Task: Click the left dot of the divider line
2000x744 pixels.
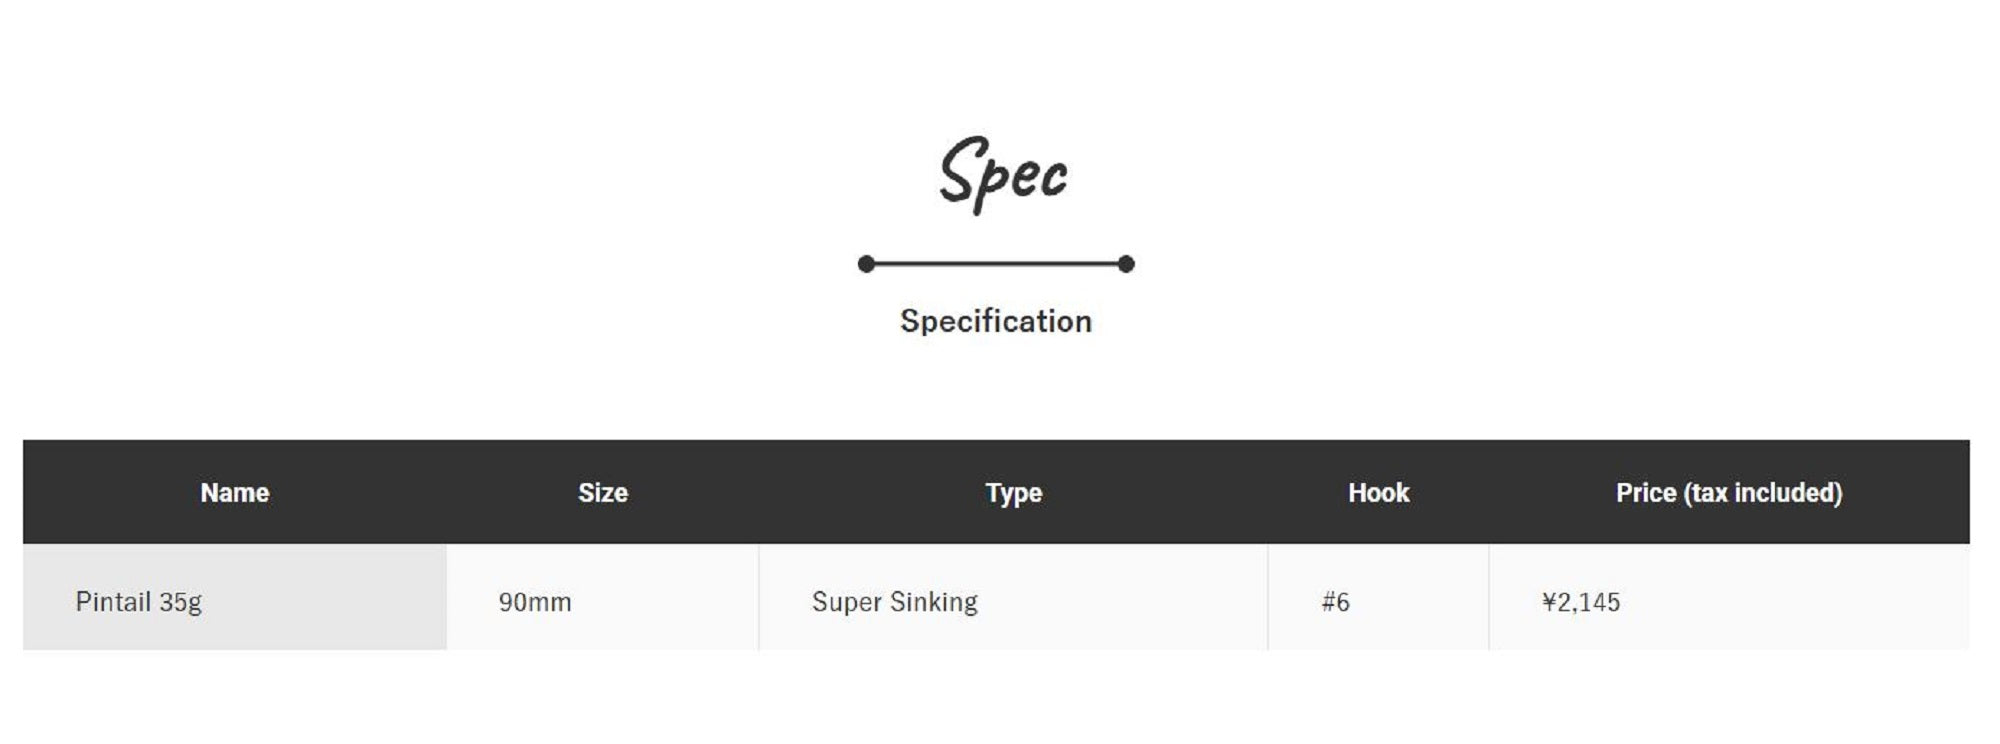Action: click(x=866, y=264)
